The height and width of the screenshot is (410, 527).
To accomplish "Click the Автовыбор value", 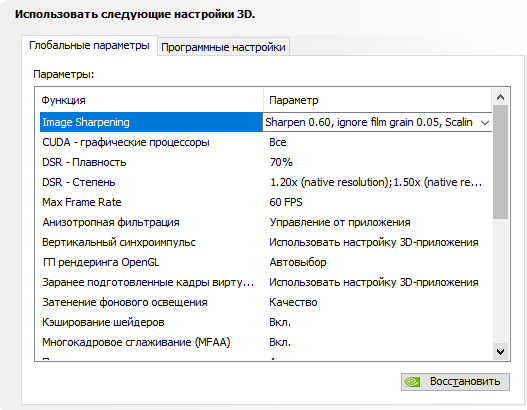I will point(298,262).
